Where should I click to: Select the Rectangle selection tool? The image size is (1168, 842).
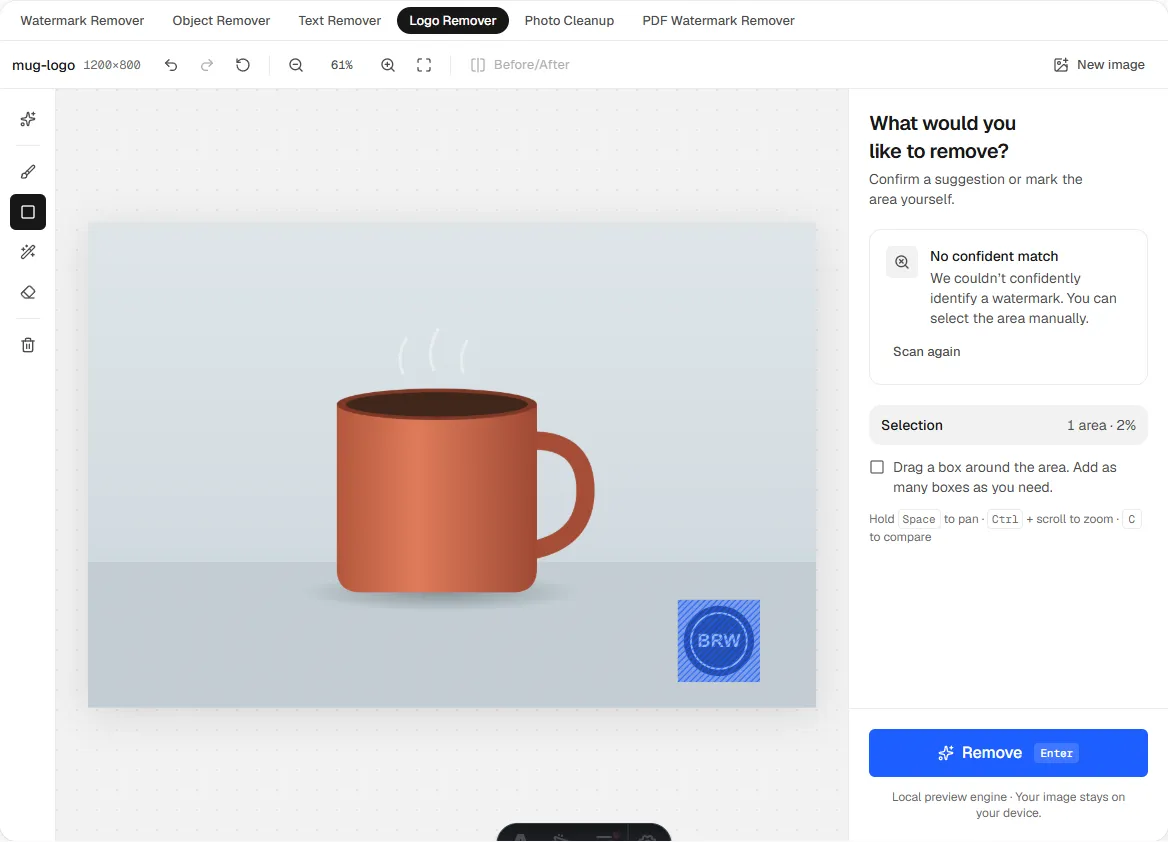28,212
